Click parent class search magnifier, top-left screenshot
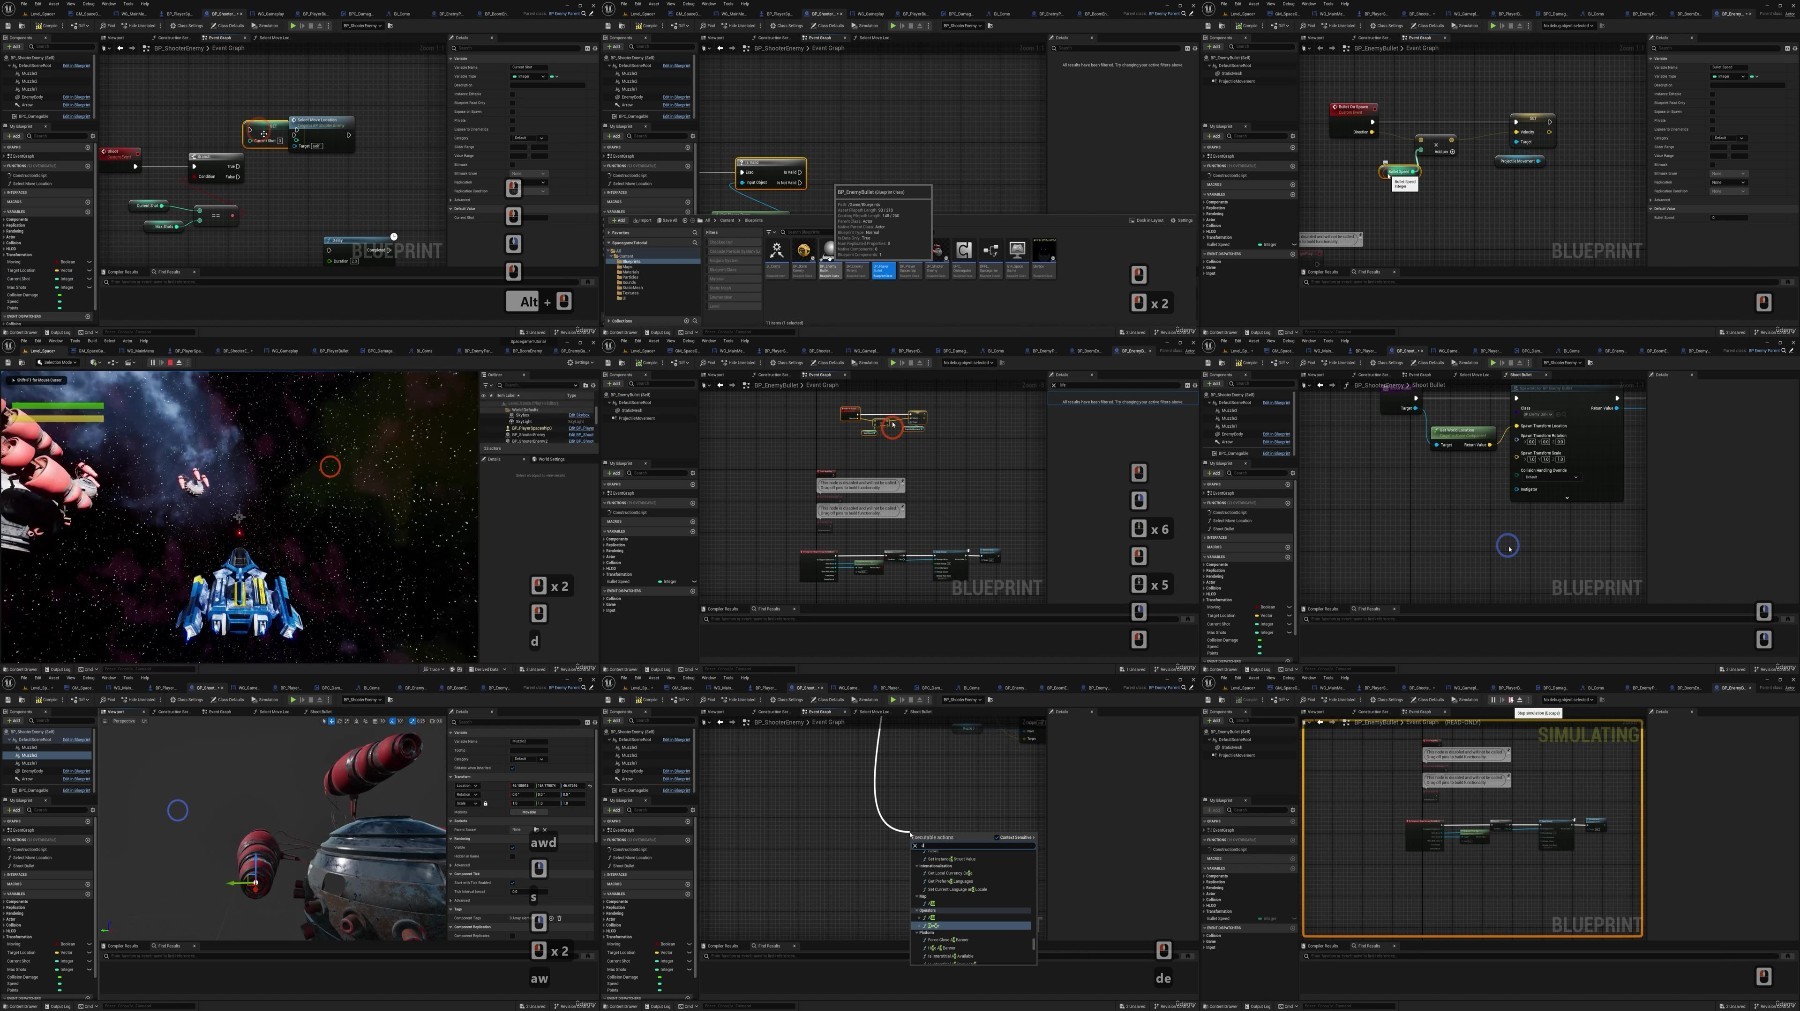The height and width of the screenshot is (1011, 1800). (584, 13)
